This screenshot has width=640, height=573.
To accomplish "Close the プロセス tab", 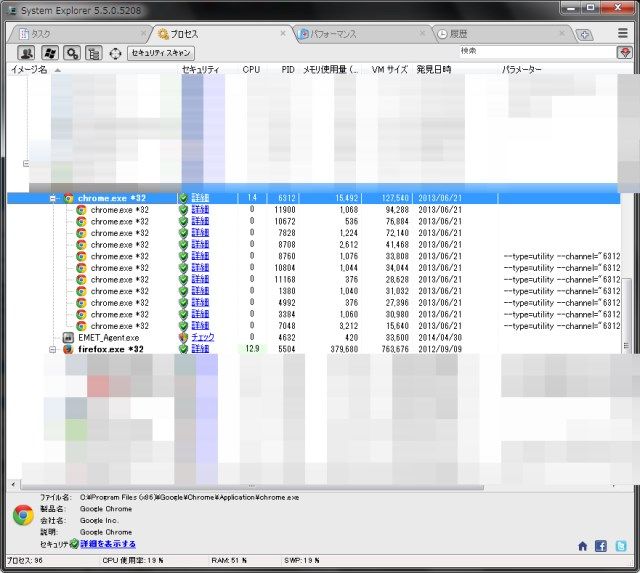I will [x=283, y=33].
